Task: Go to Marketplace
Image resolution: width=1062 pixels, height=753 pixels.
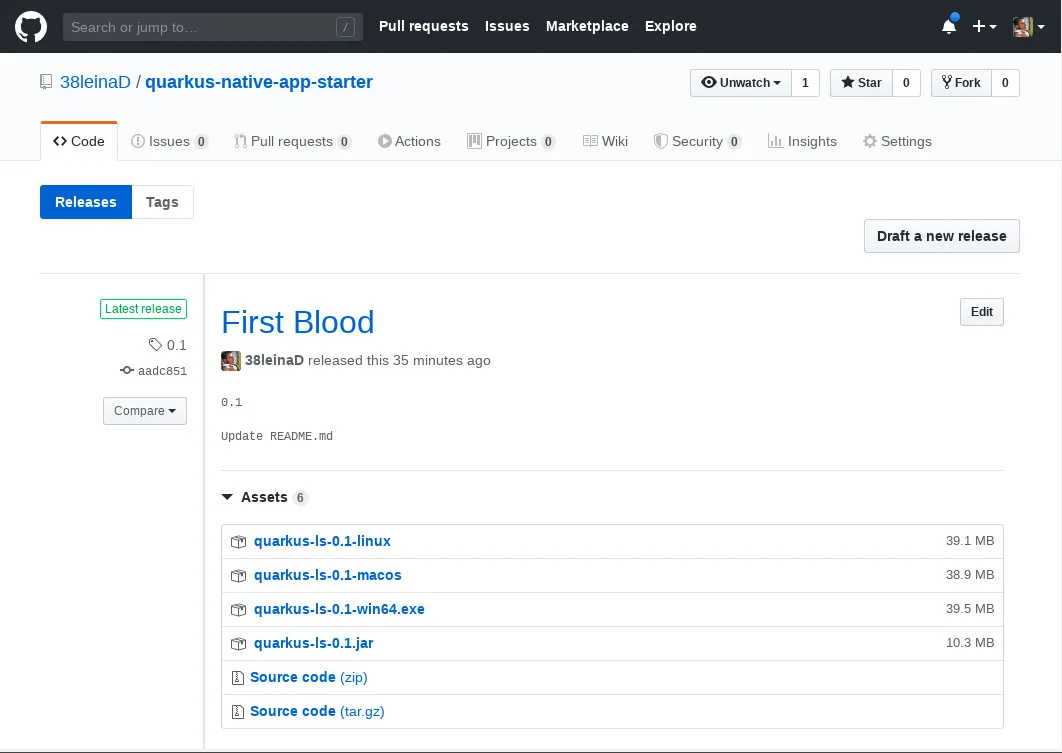Action: (587, 26)
